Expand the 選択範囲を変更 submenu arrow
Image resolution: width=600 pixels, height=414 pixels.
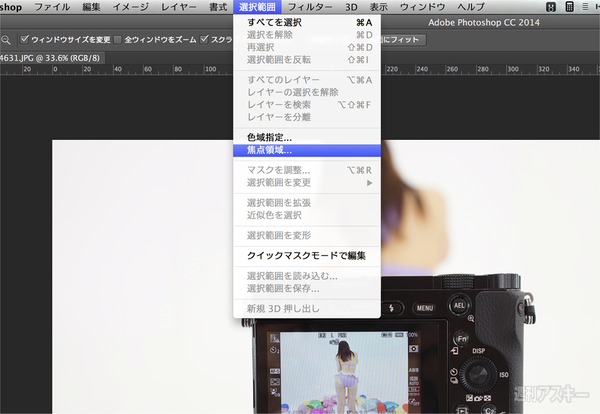point(369,182)
